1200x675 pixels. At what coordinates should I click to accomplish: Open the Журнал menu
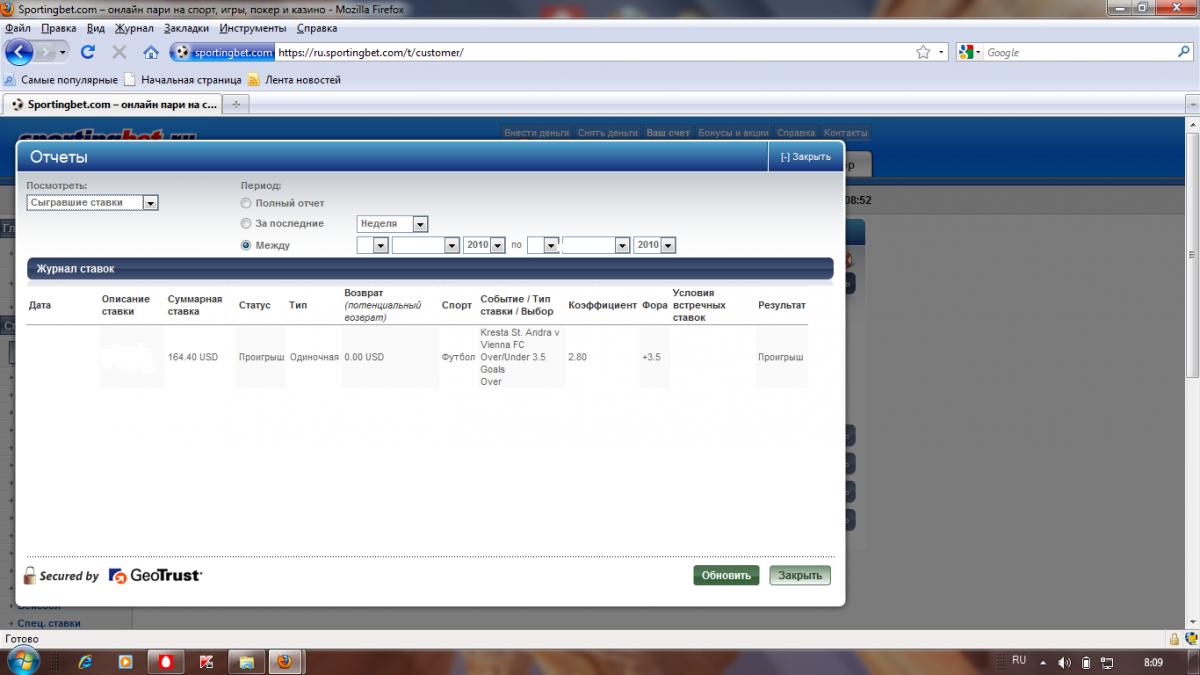pos(134,28)
